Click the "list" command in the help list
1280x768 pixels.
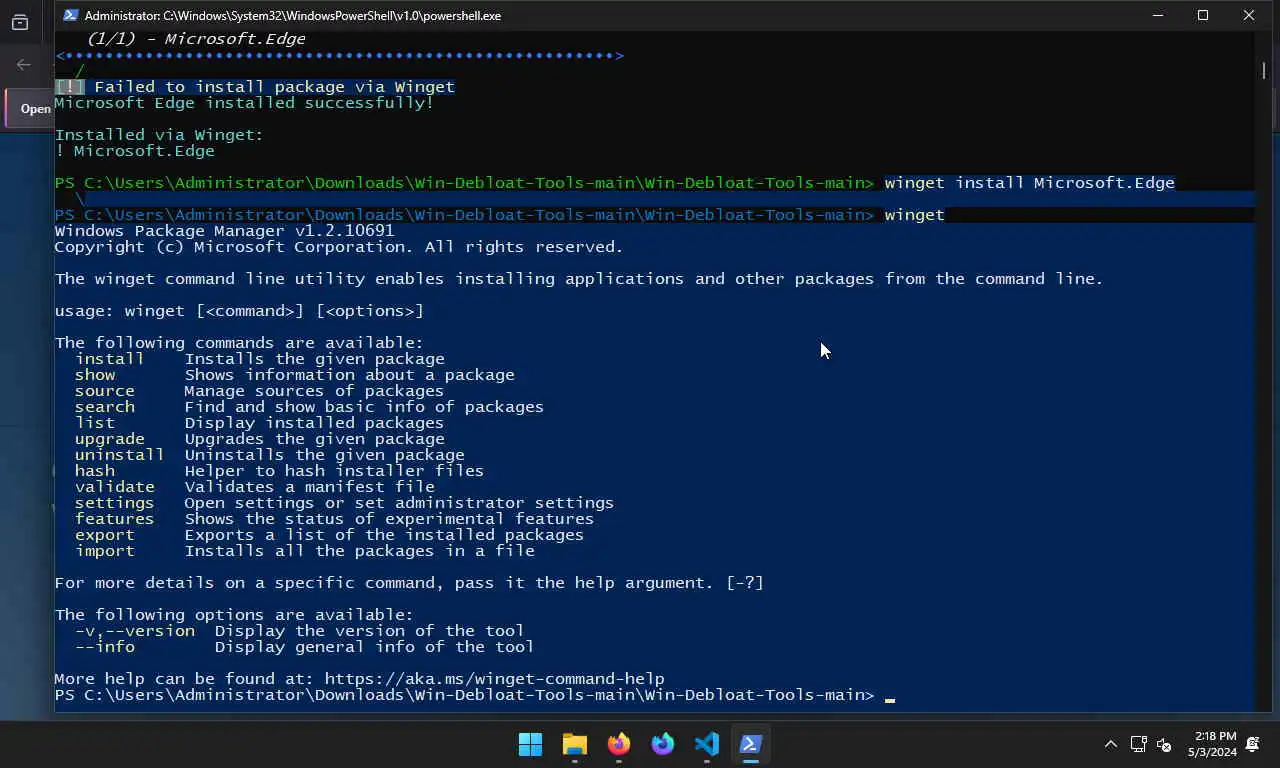95,423
